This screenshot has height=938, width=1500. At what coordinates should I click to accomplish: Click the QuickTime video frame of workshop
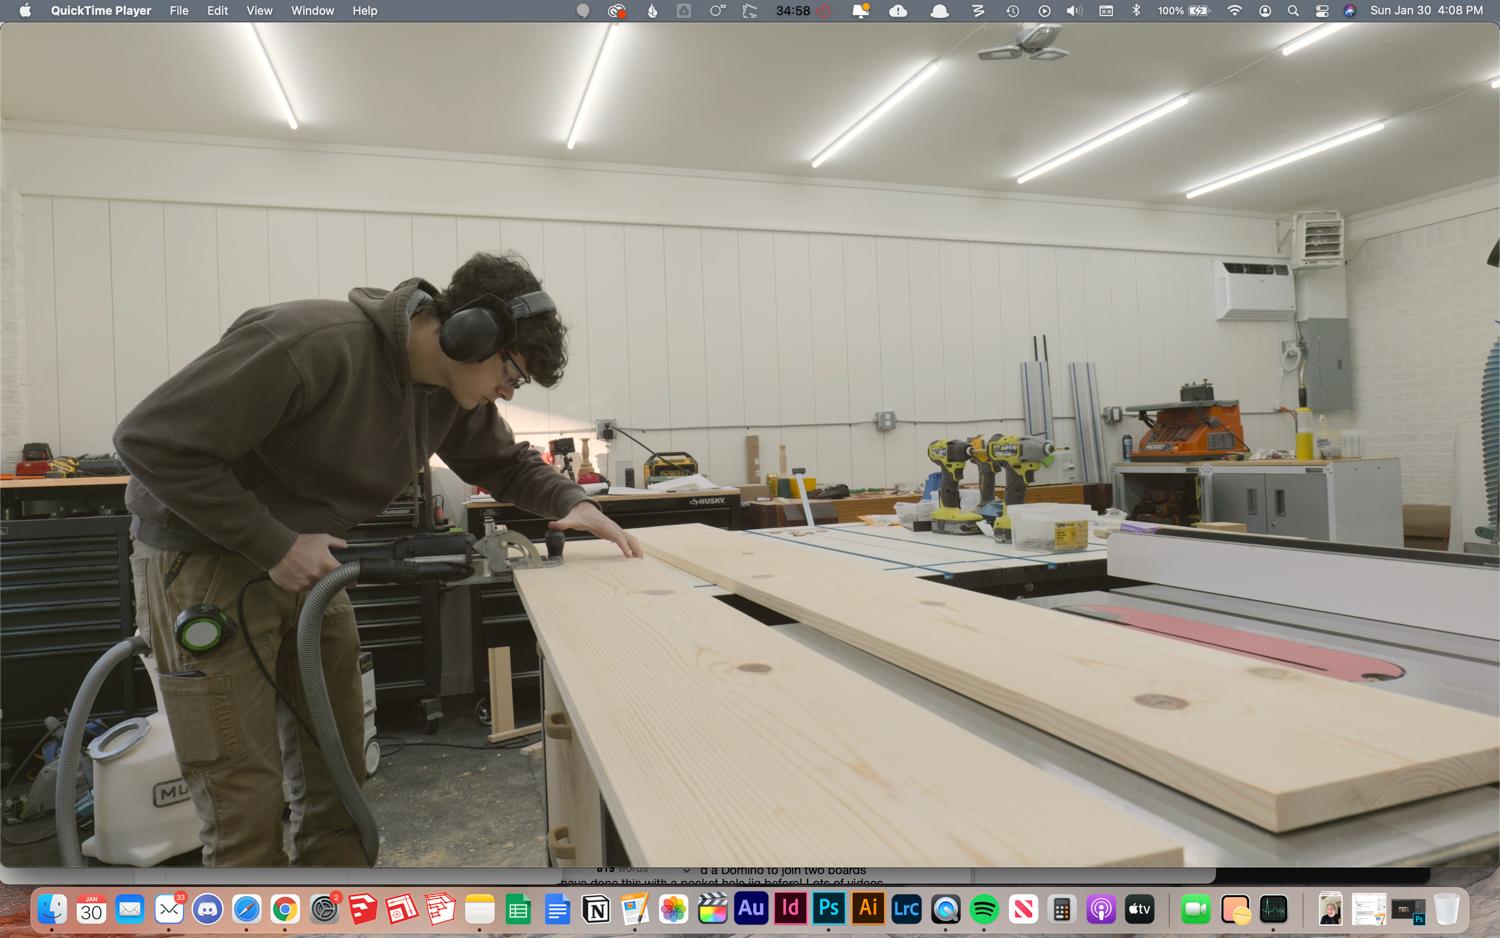click(750, 444)
